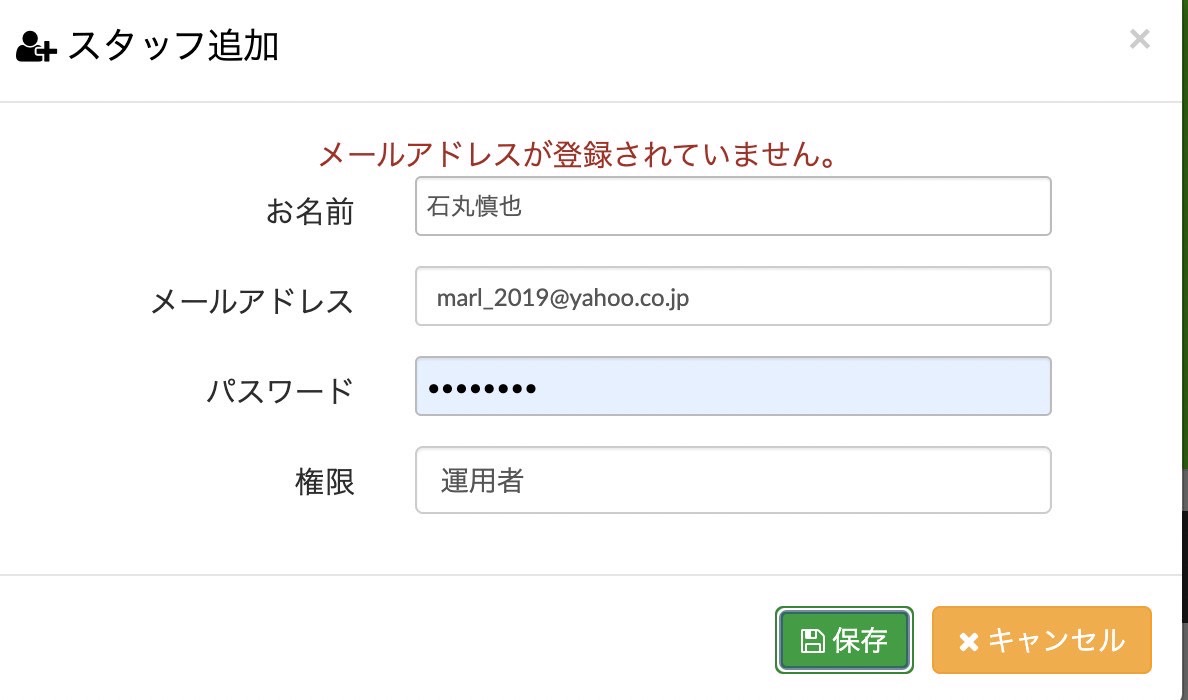Click the スタッフ追加 dialog title text
The image size is (1188, 700).
pos(174,46)
